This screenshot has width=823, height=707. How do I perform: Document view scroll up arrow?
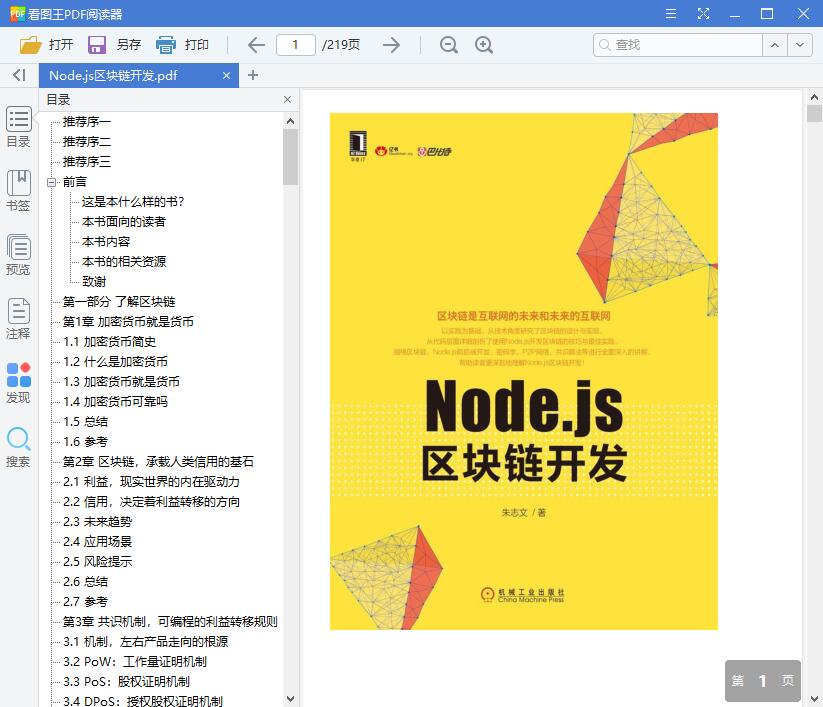point(814,97)
